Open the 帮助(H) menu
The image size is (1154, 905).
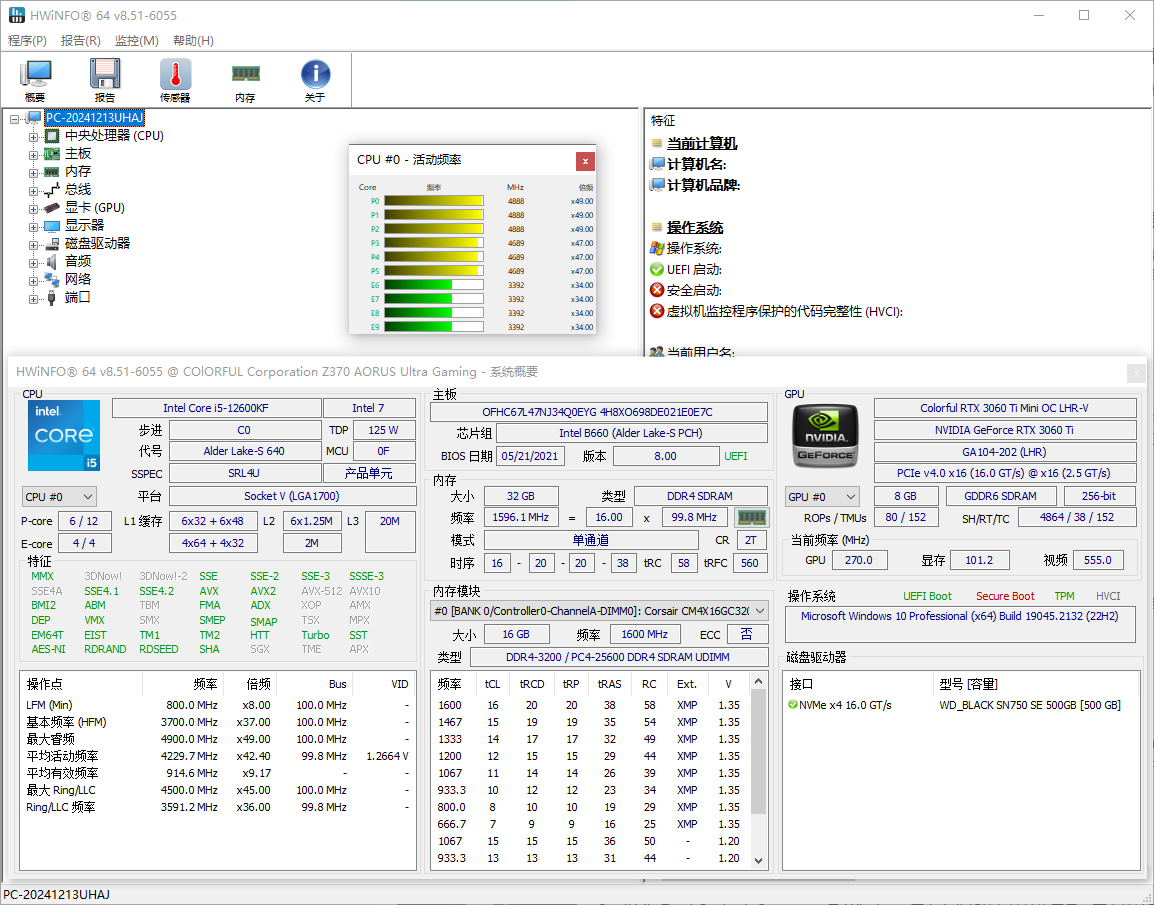coord(194,40)
